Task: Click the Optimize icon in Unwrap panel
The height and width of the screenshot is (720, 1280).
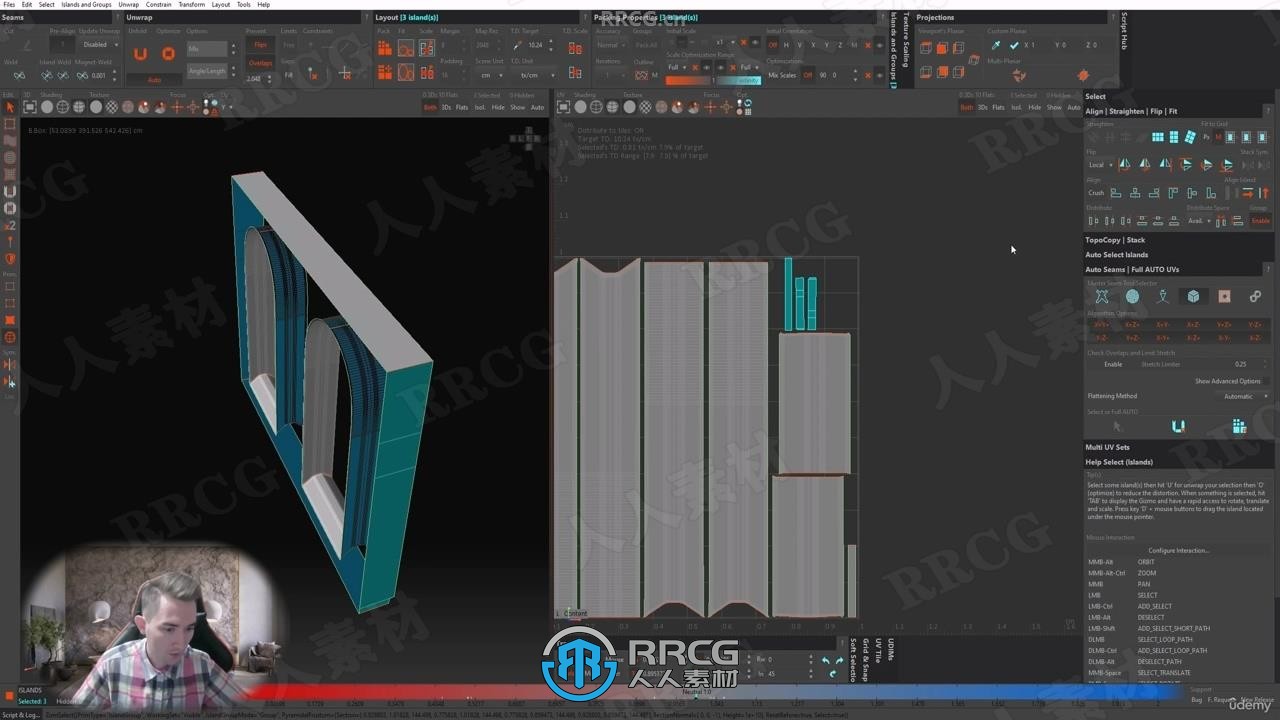Action: pos(168,54)
